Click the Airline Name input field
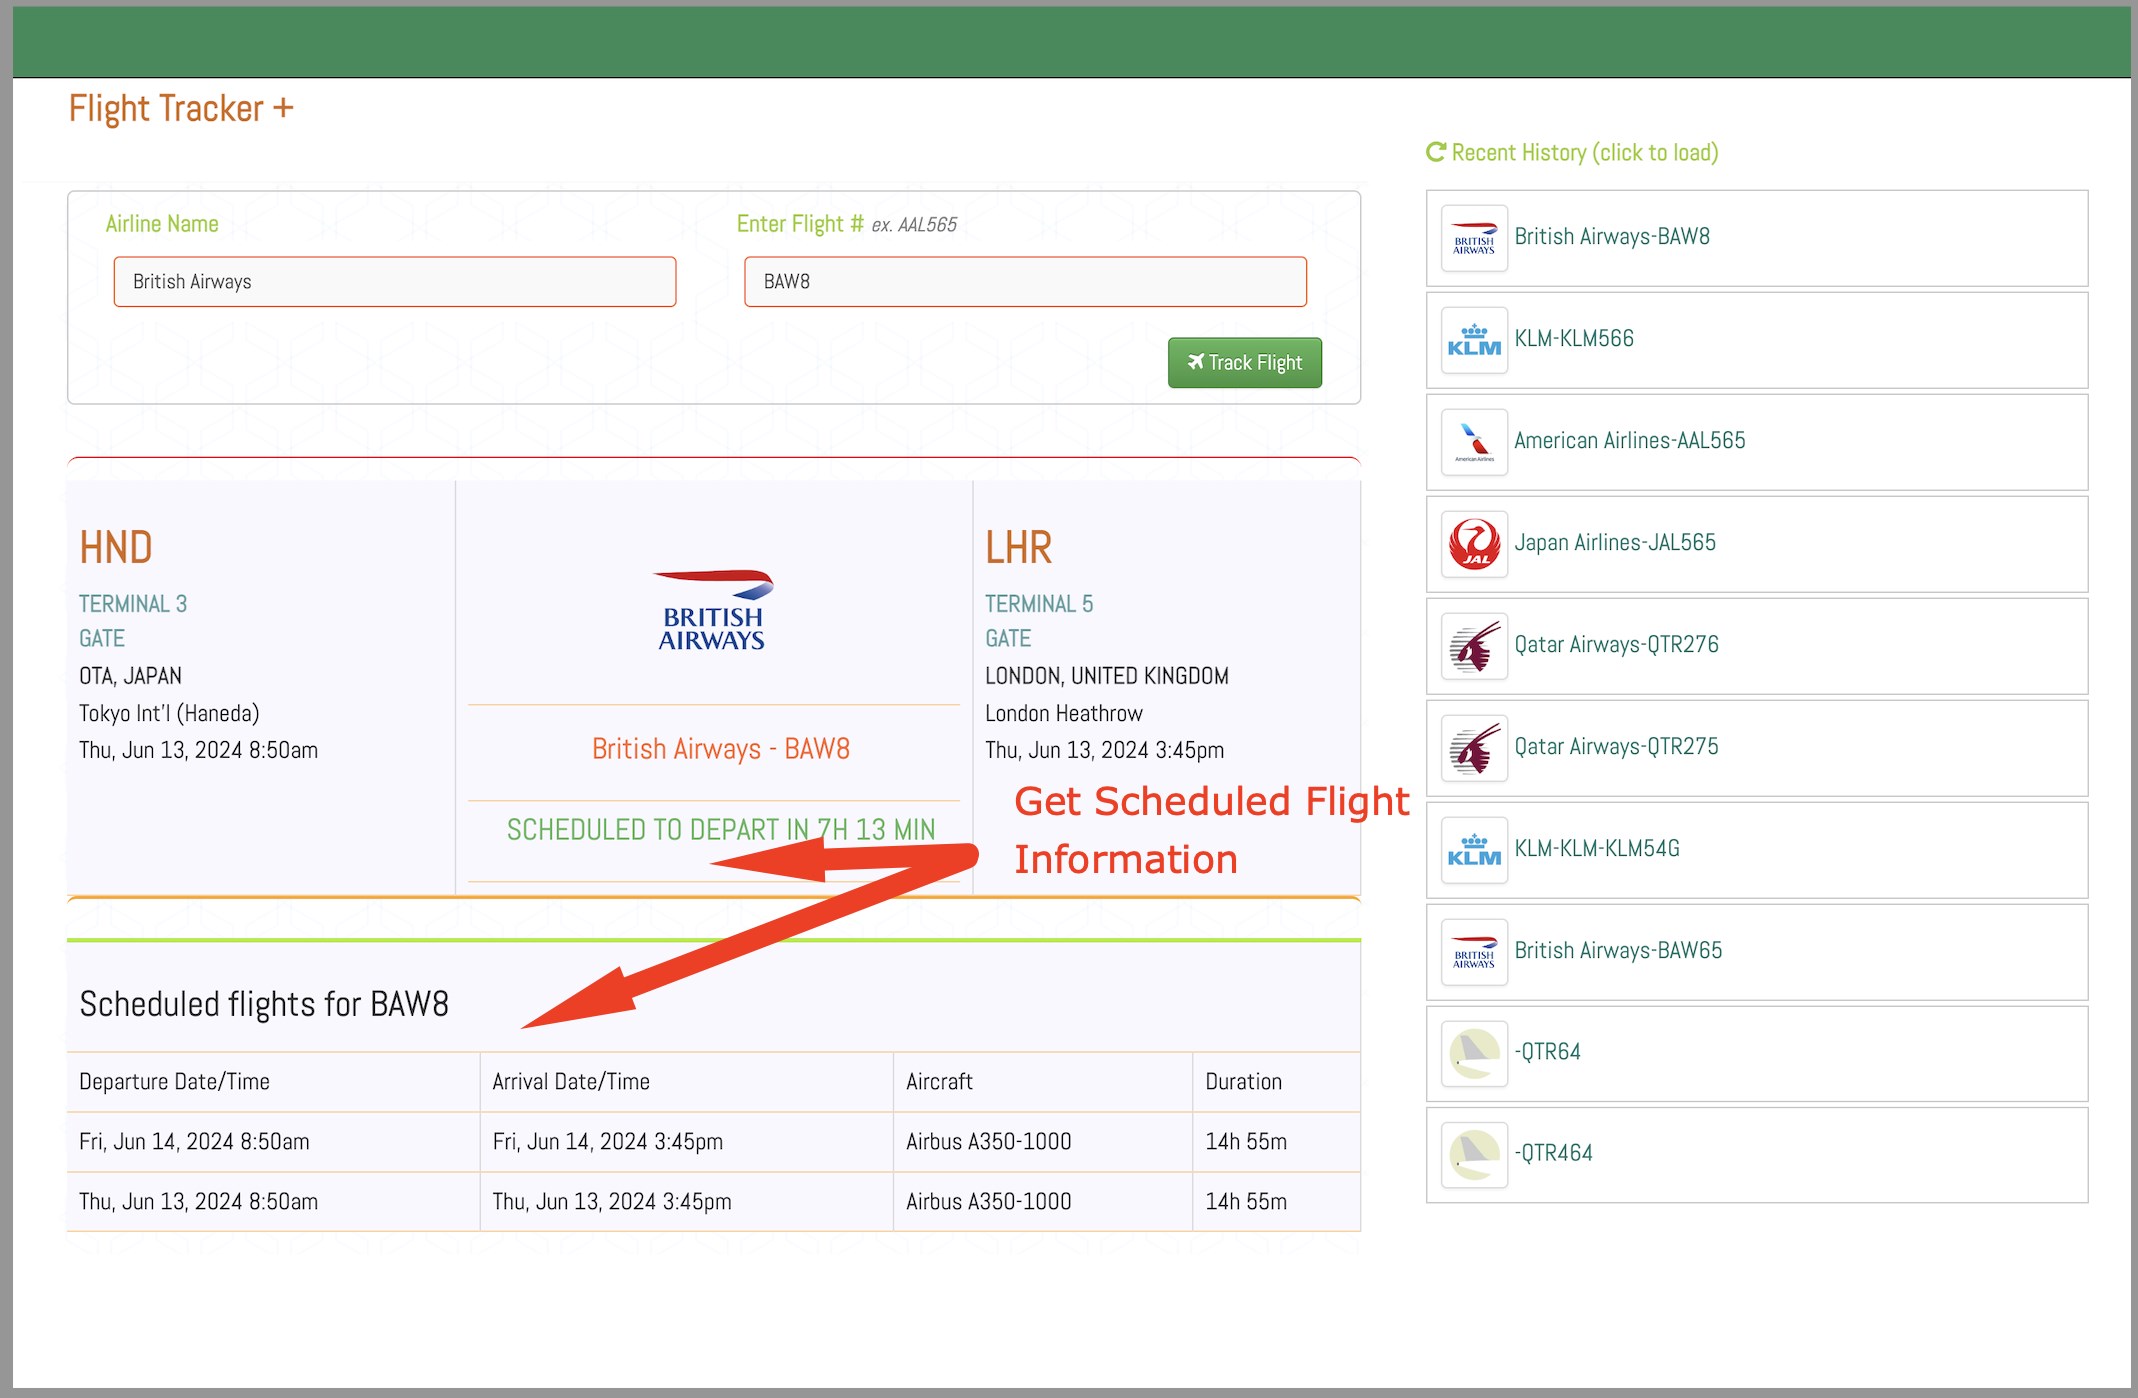 (395, 282)
